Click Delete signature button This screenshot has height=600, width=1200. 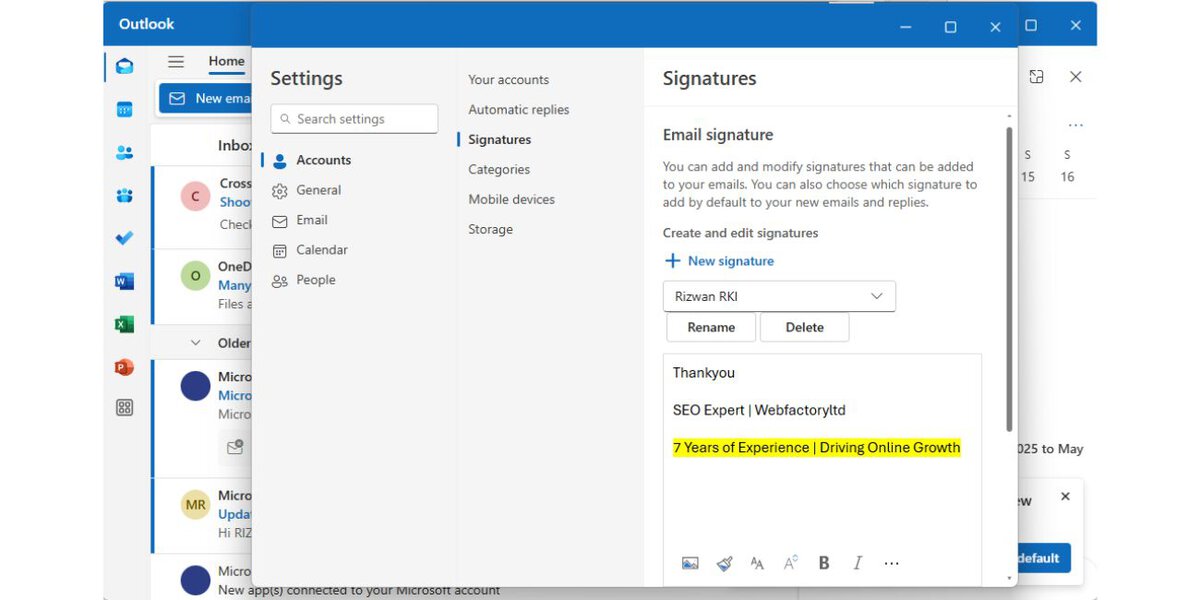point(805,327)
